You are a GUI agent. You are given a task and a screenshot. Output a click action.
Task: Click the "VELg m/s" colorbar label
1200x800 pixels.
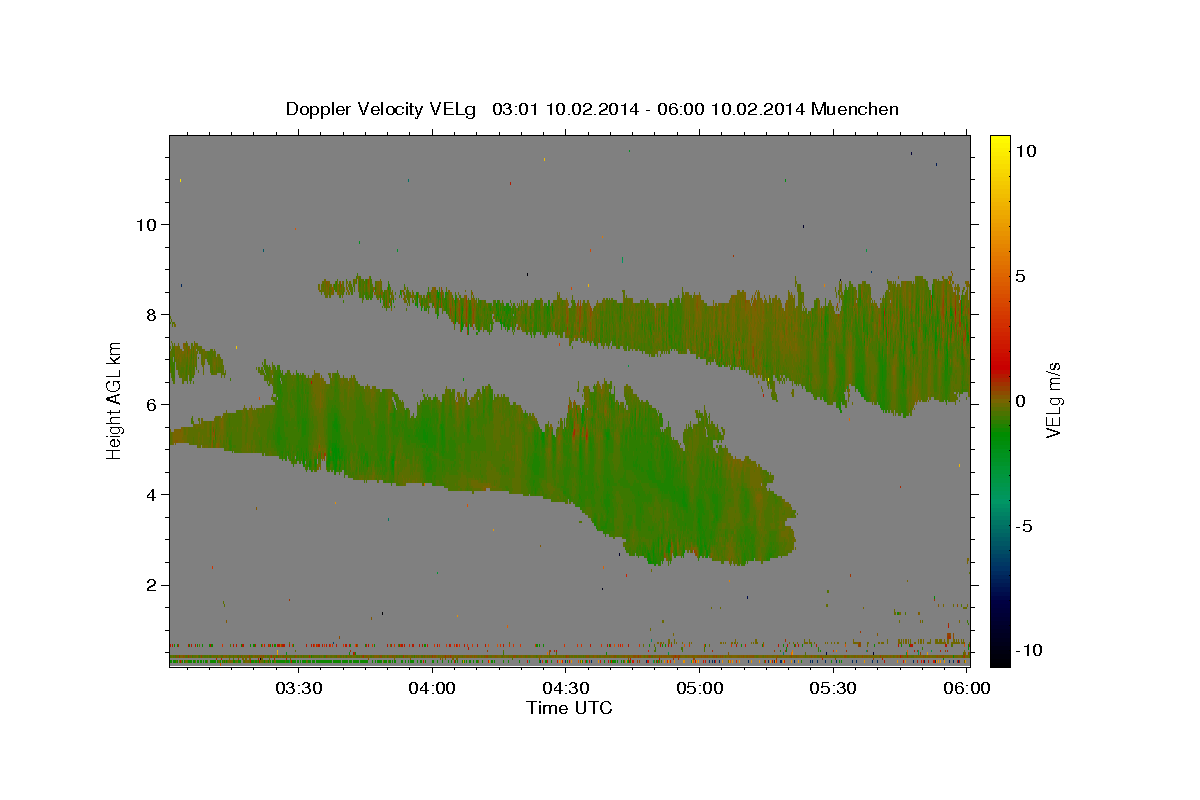pyautogui.click(x=1054, y=400)
